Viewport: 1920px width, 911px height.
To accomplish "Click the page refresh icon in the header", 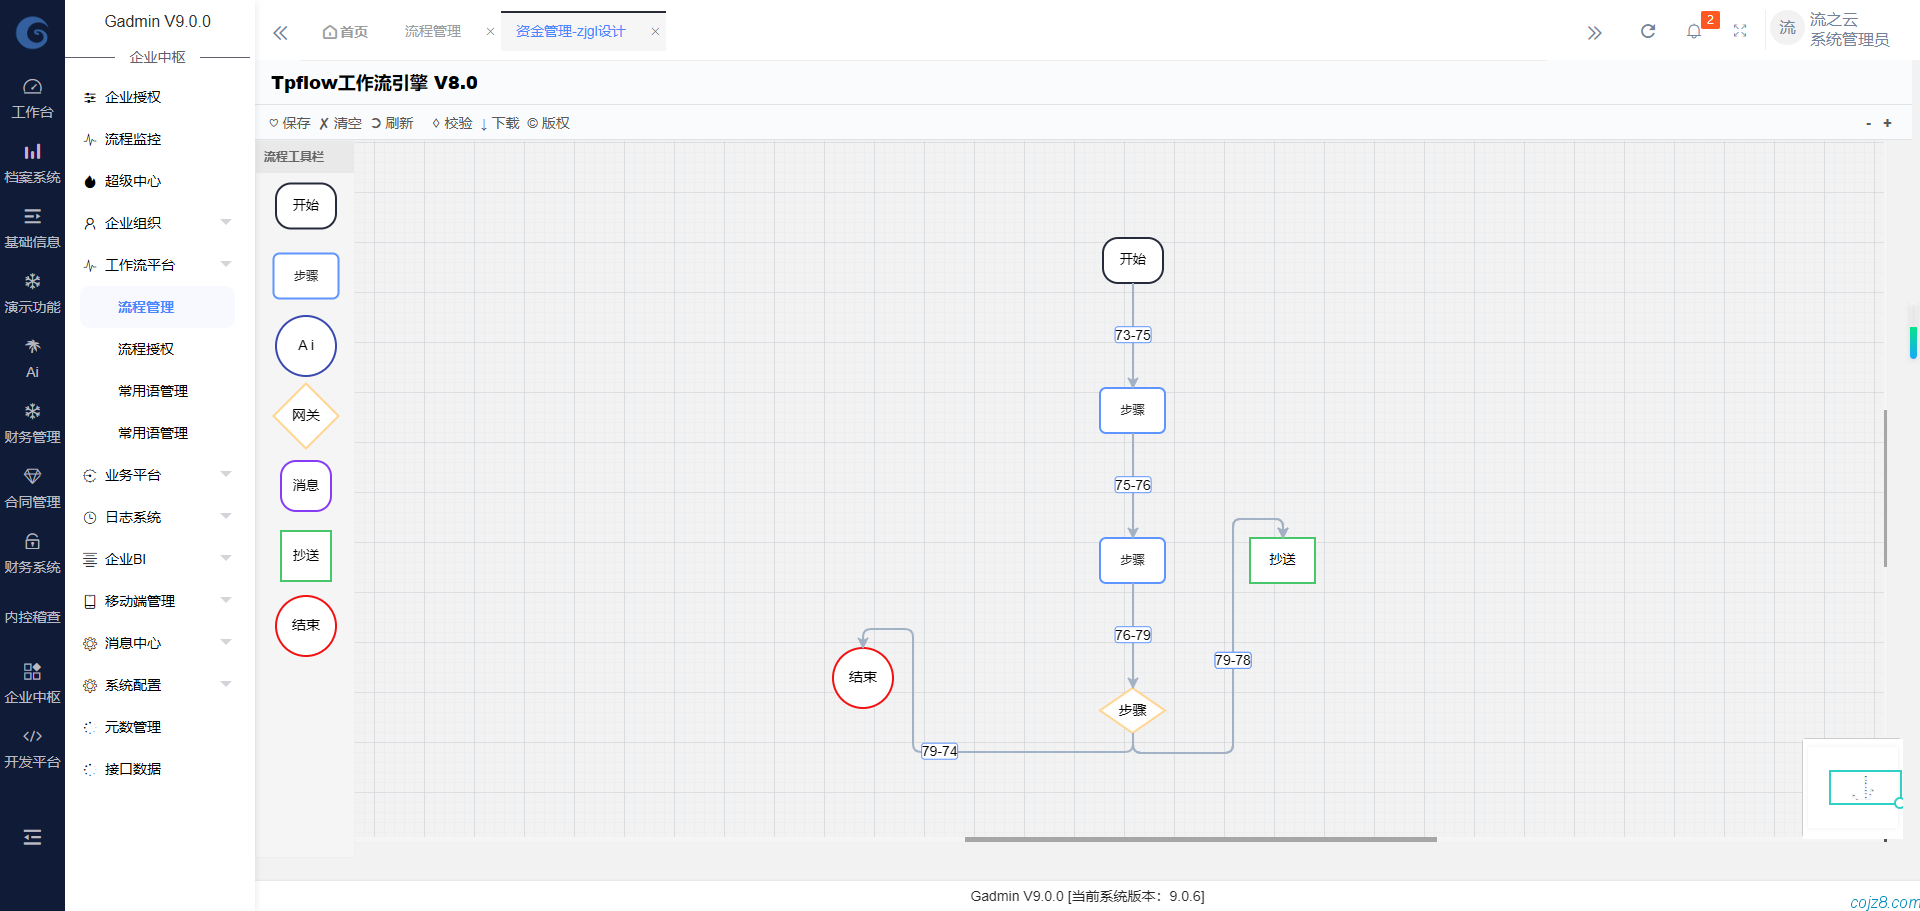I will [x=1648, y=32].
